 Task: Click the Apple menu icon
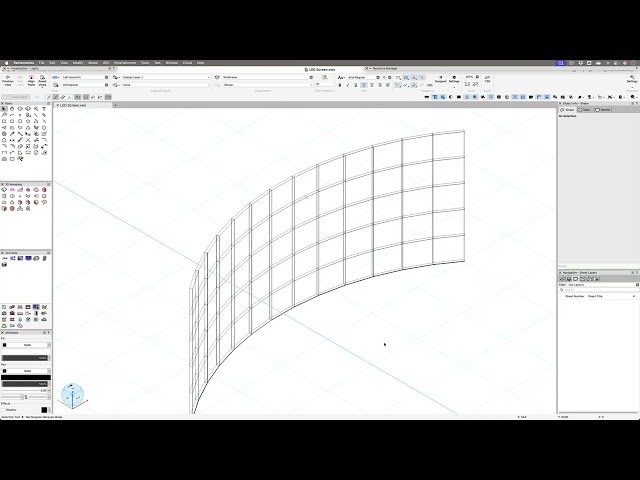tap(6, 63)
